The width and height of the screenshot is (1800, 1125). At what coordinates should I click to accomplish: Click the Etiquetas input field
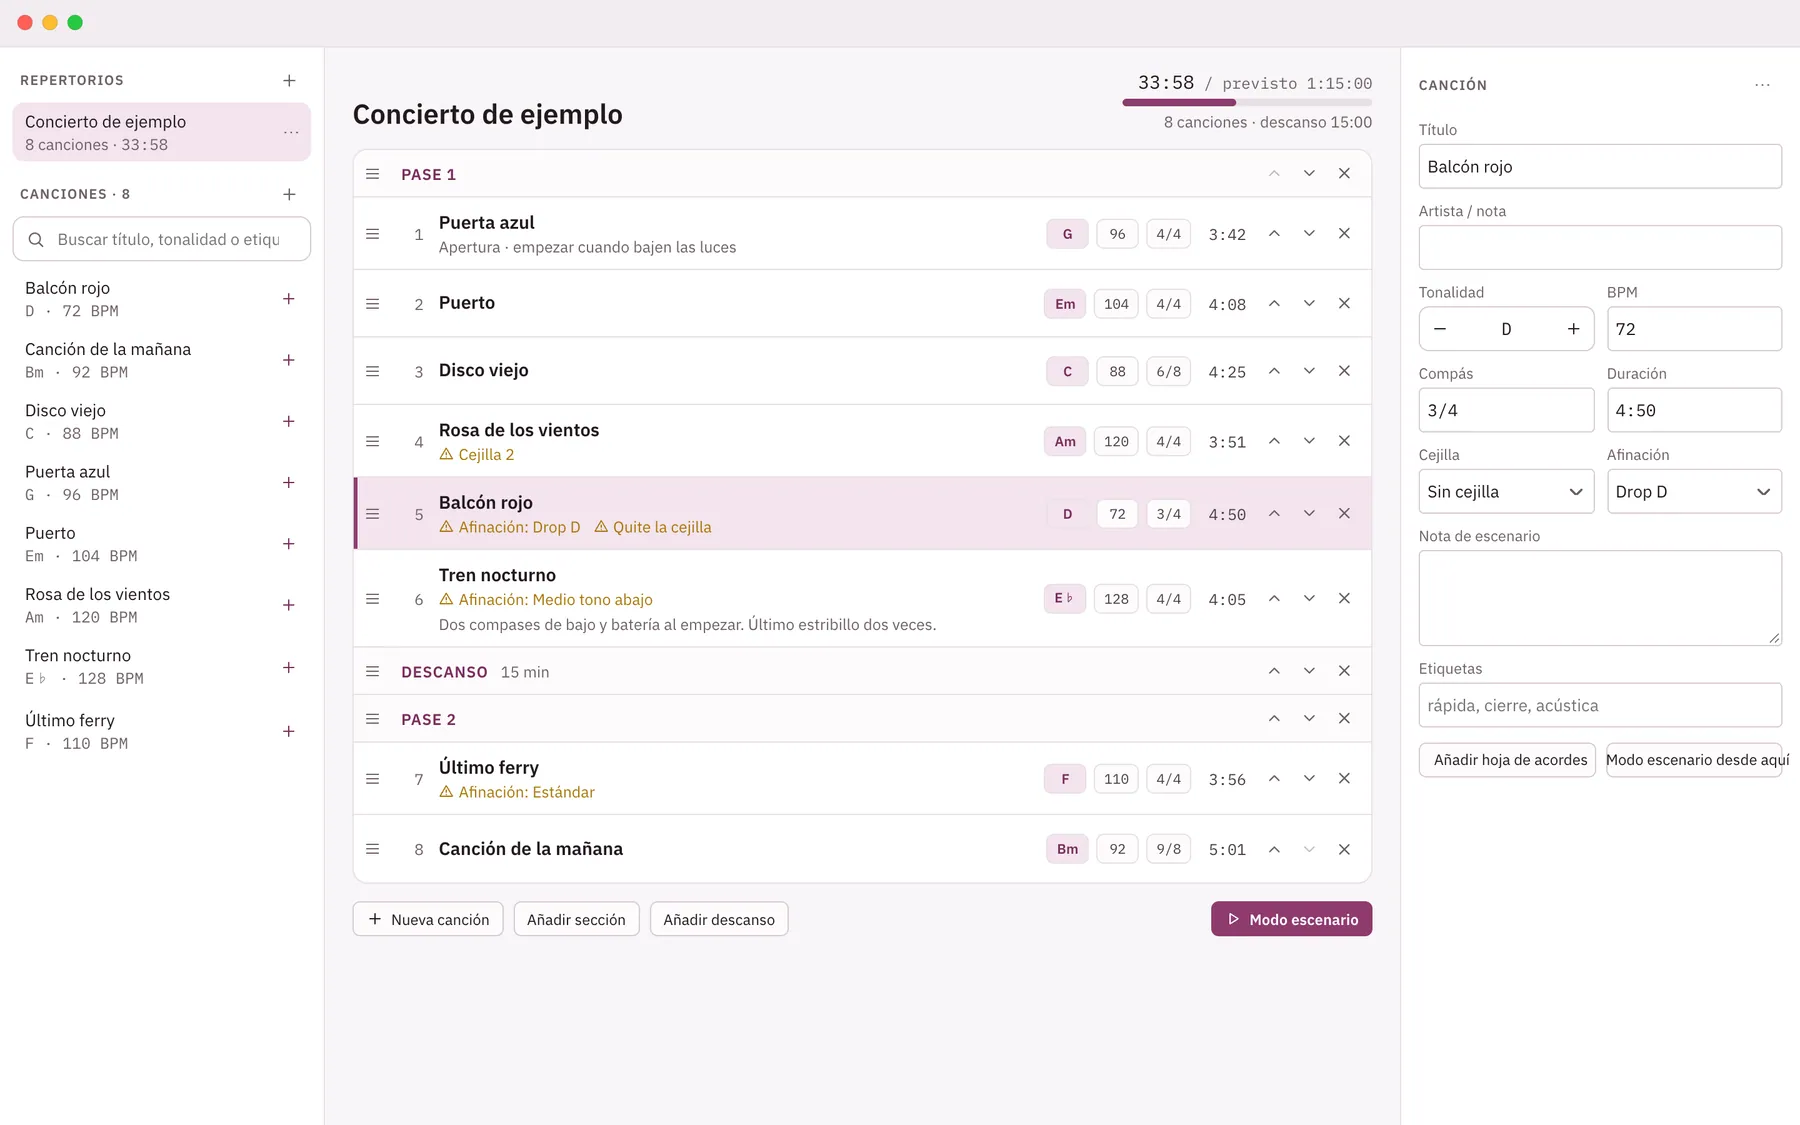pos(1600,705)
